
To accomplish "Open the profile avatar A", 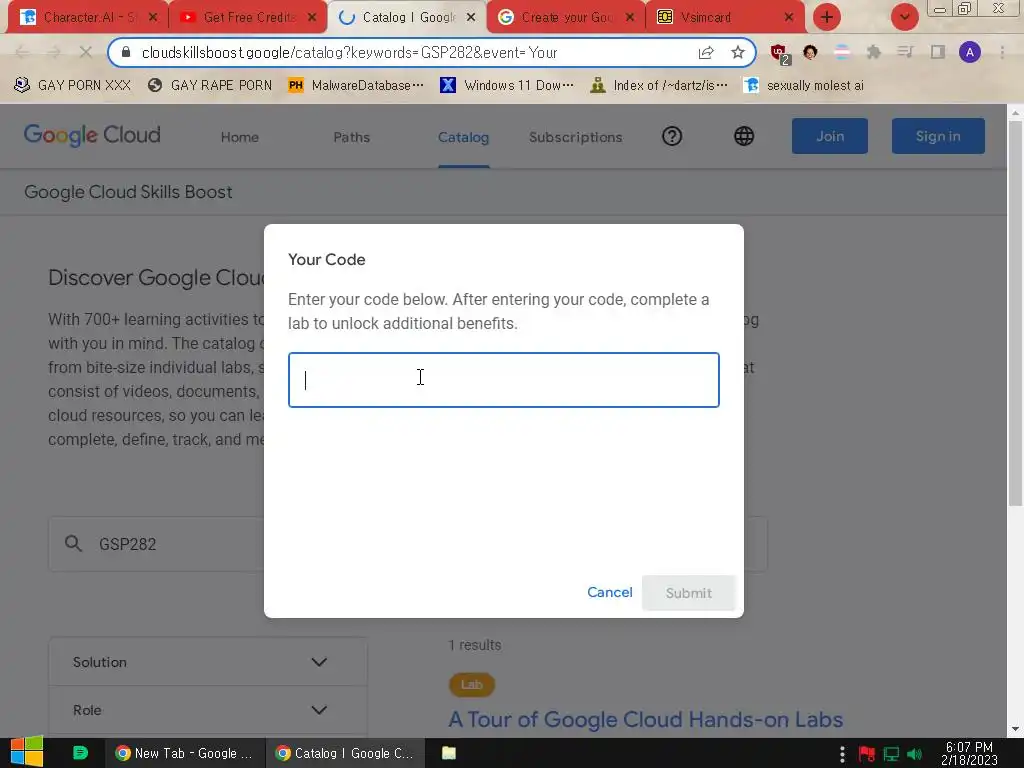I will (x=970, y=52).
